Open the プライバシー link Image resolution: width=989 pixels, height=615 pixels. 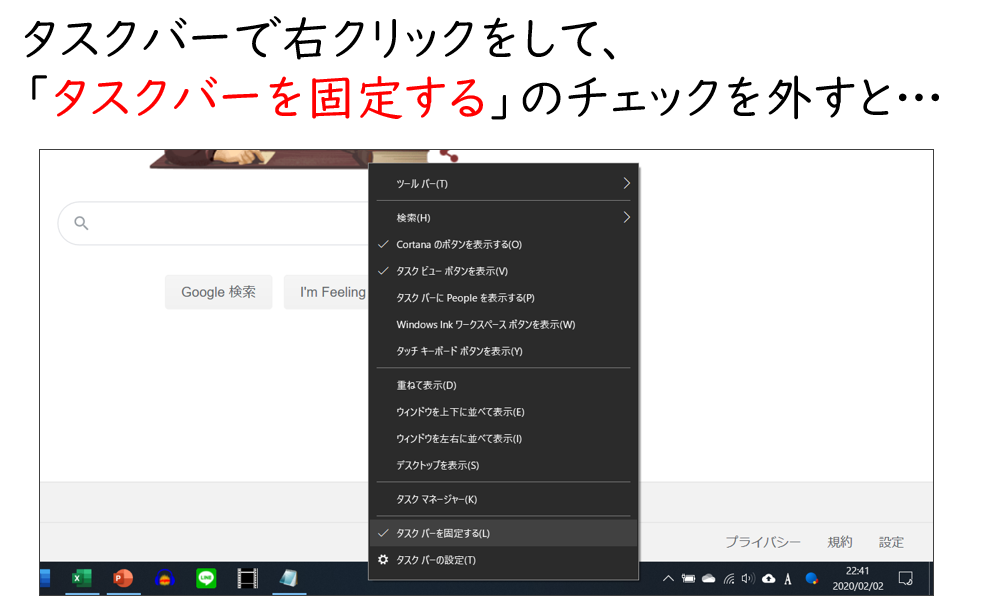(762, 542)
